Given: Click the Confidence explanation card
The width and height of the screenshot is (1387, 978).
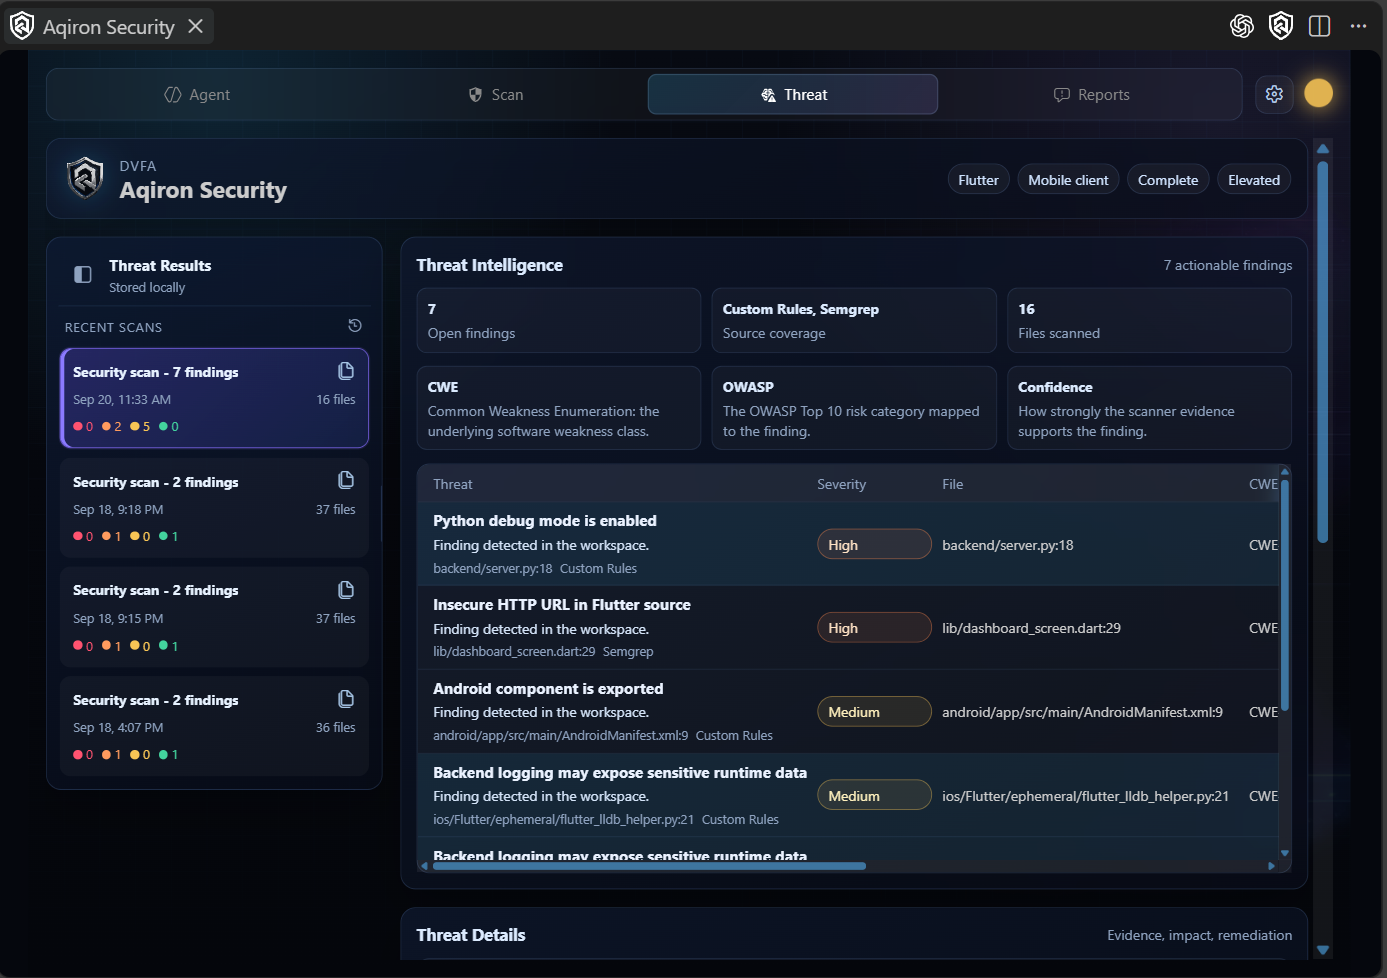Looking at the screenshot, I should point(1149,408).
